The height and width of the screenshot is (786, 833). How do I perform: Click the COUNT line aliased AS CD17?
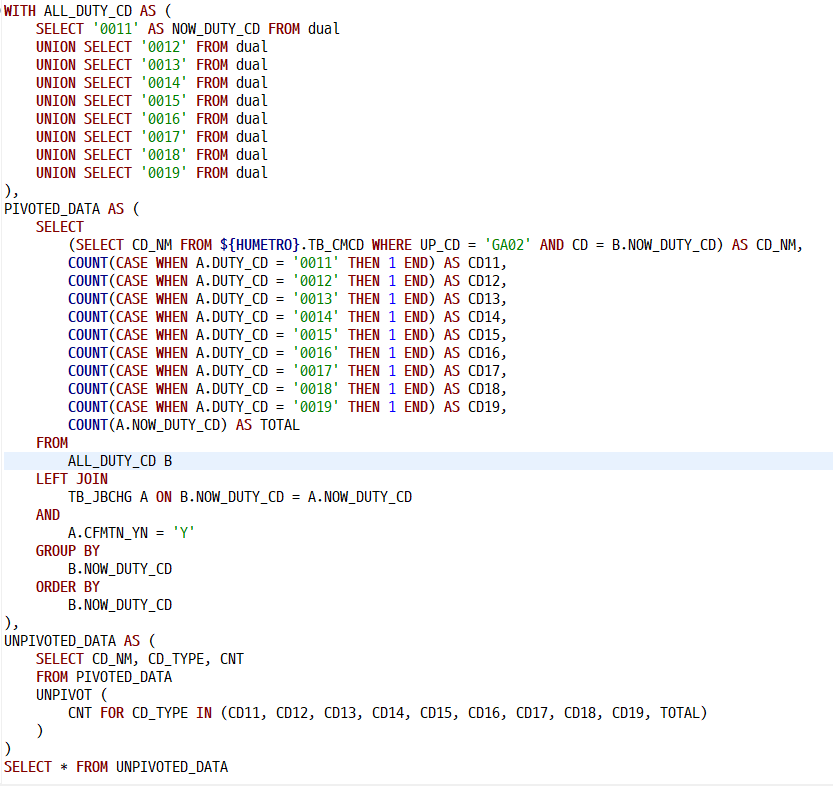287,371
